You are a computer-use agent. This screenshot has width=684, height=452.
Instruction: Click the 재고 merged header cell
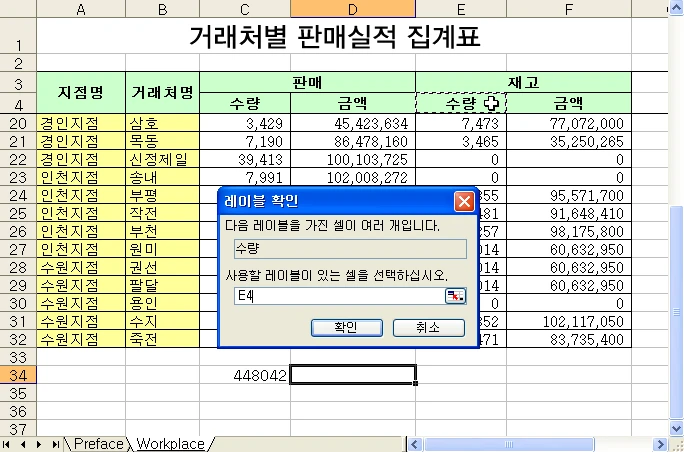coord(523,82)
